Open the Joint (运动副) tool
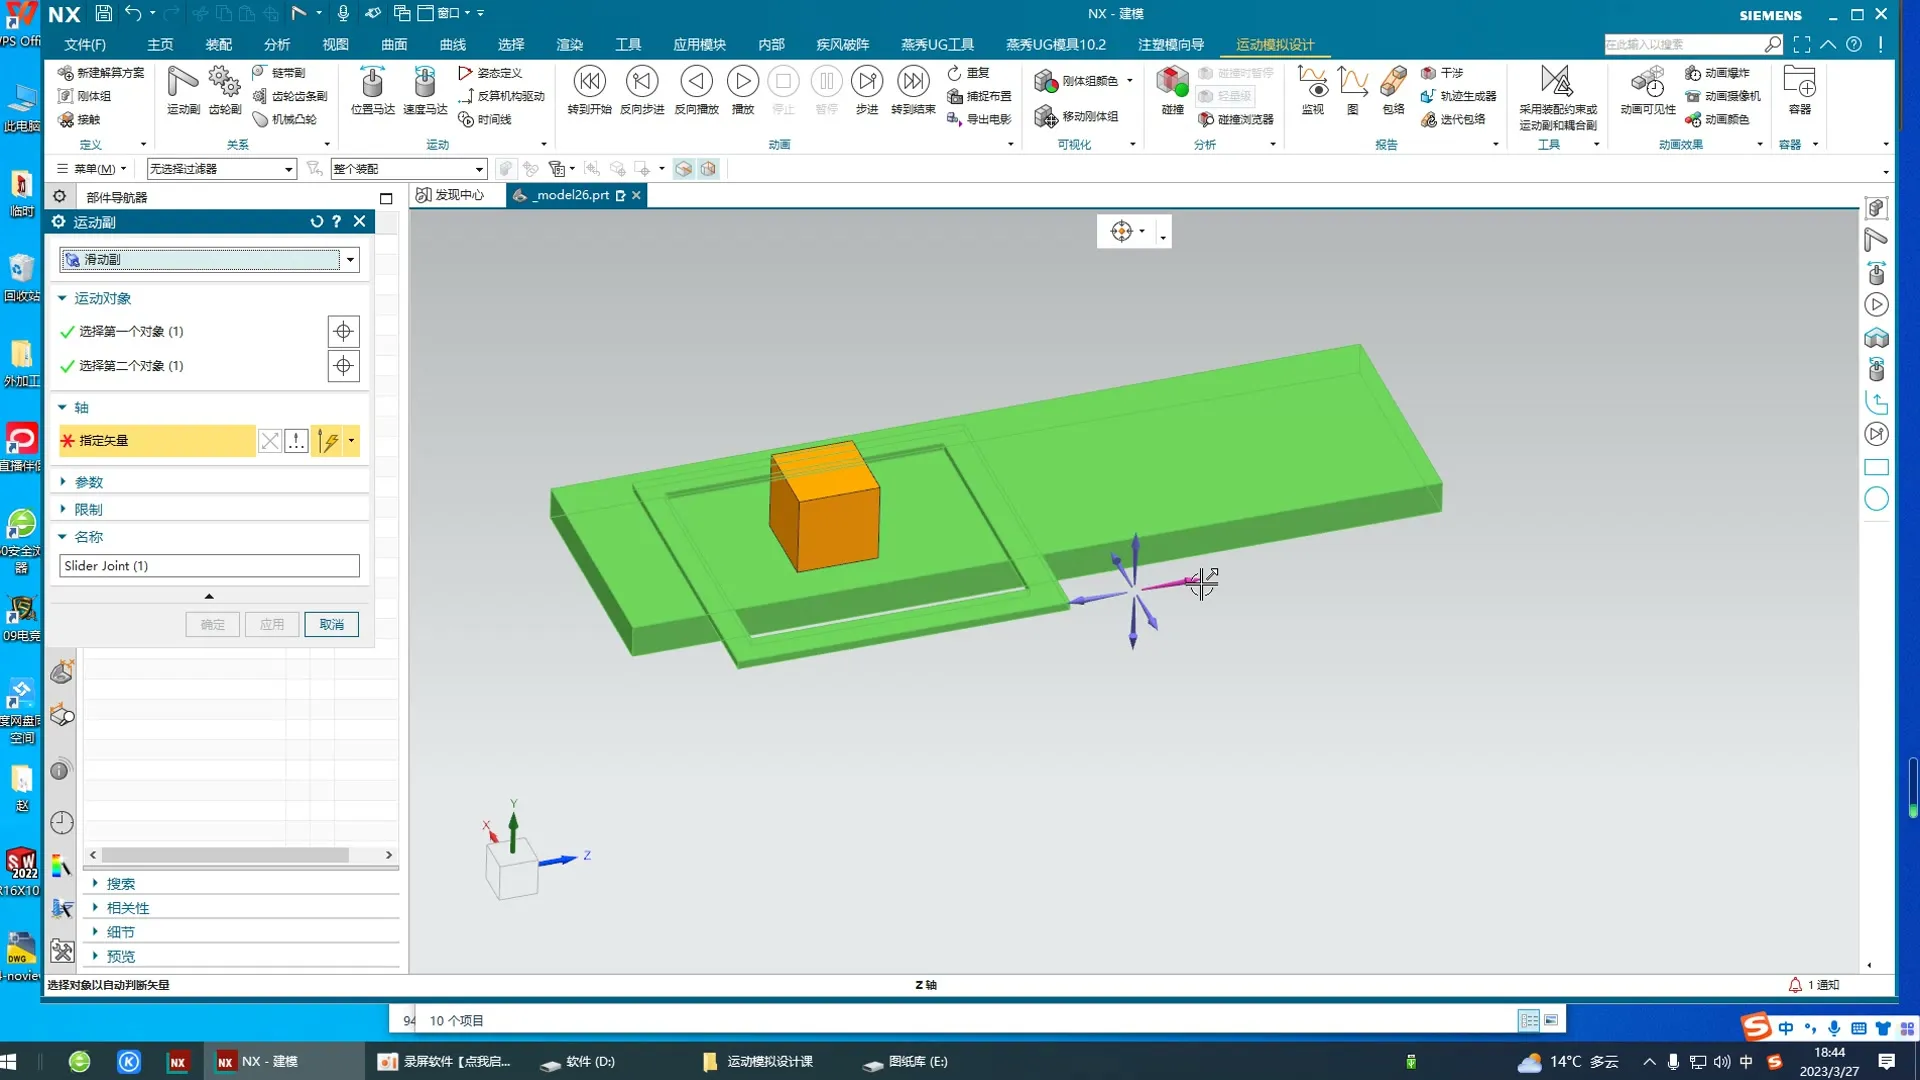Image resolution: width=1920 pixels, height=1080 pixels. point(183,88)
